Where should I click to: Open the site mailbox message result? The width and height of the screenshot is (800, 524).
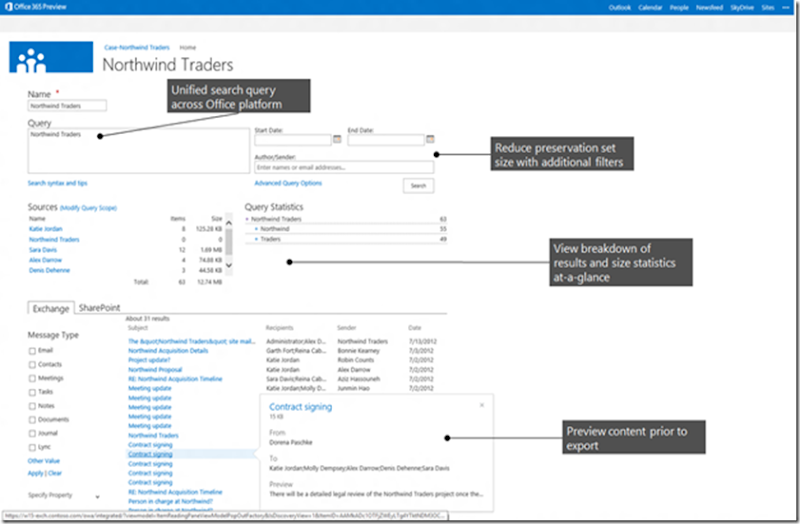click(x=191, y=341)
